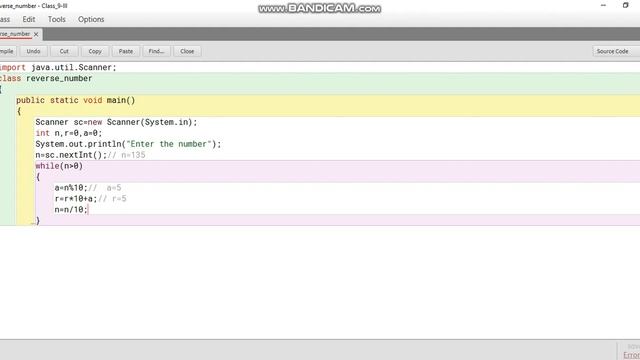Open the Source Code view dropdown
The width and height of the screenshot is (640, 360).
(x=616, y=51)
